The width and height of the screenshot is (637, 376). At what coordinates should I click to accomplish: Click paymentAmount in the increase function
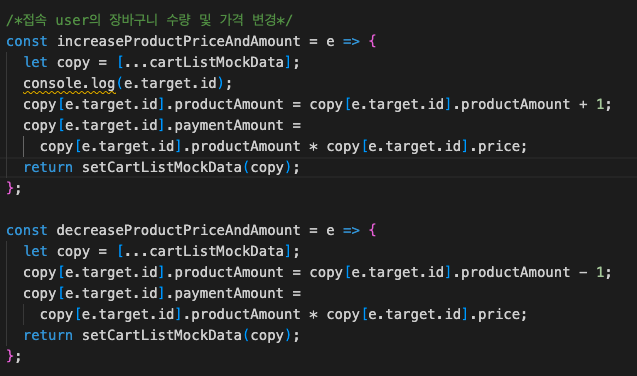point(229,125)
